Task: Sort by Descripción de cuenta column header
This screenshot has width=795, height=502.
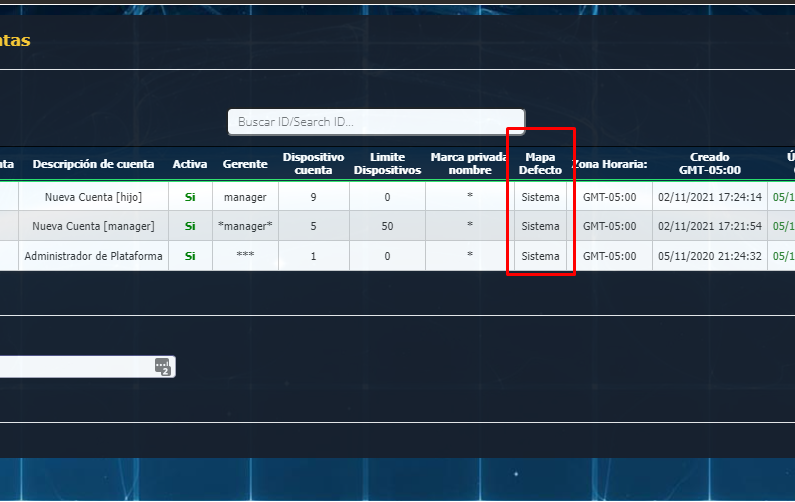Action: point(93,164)
